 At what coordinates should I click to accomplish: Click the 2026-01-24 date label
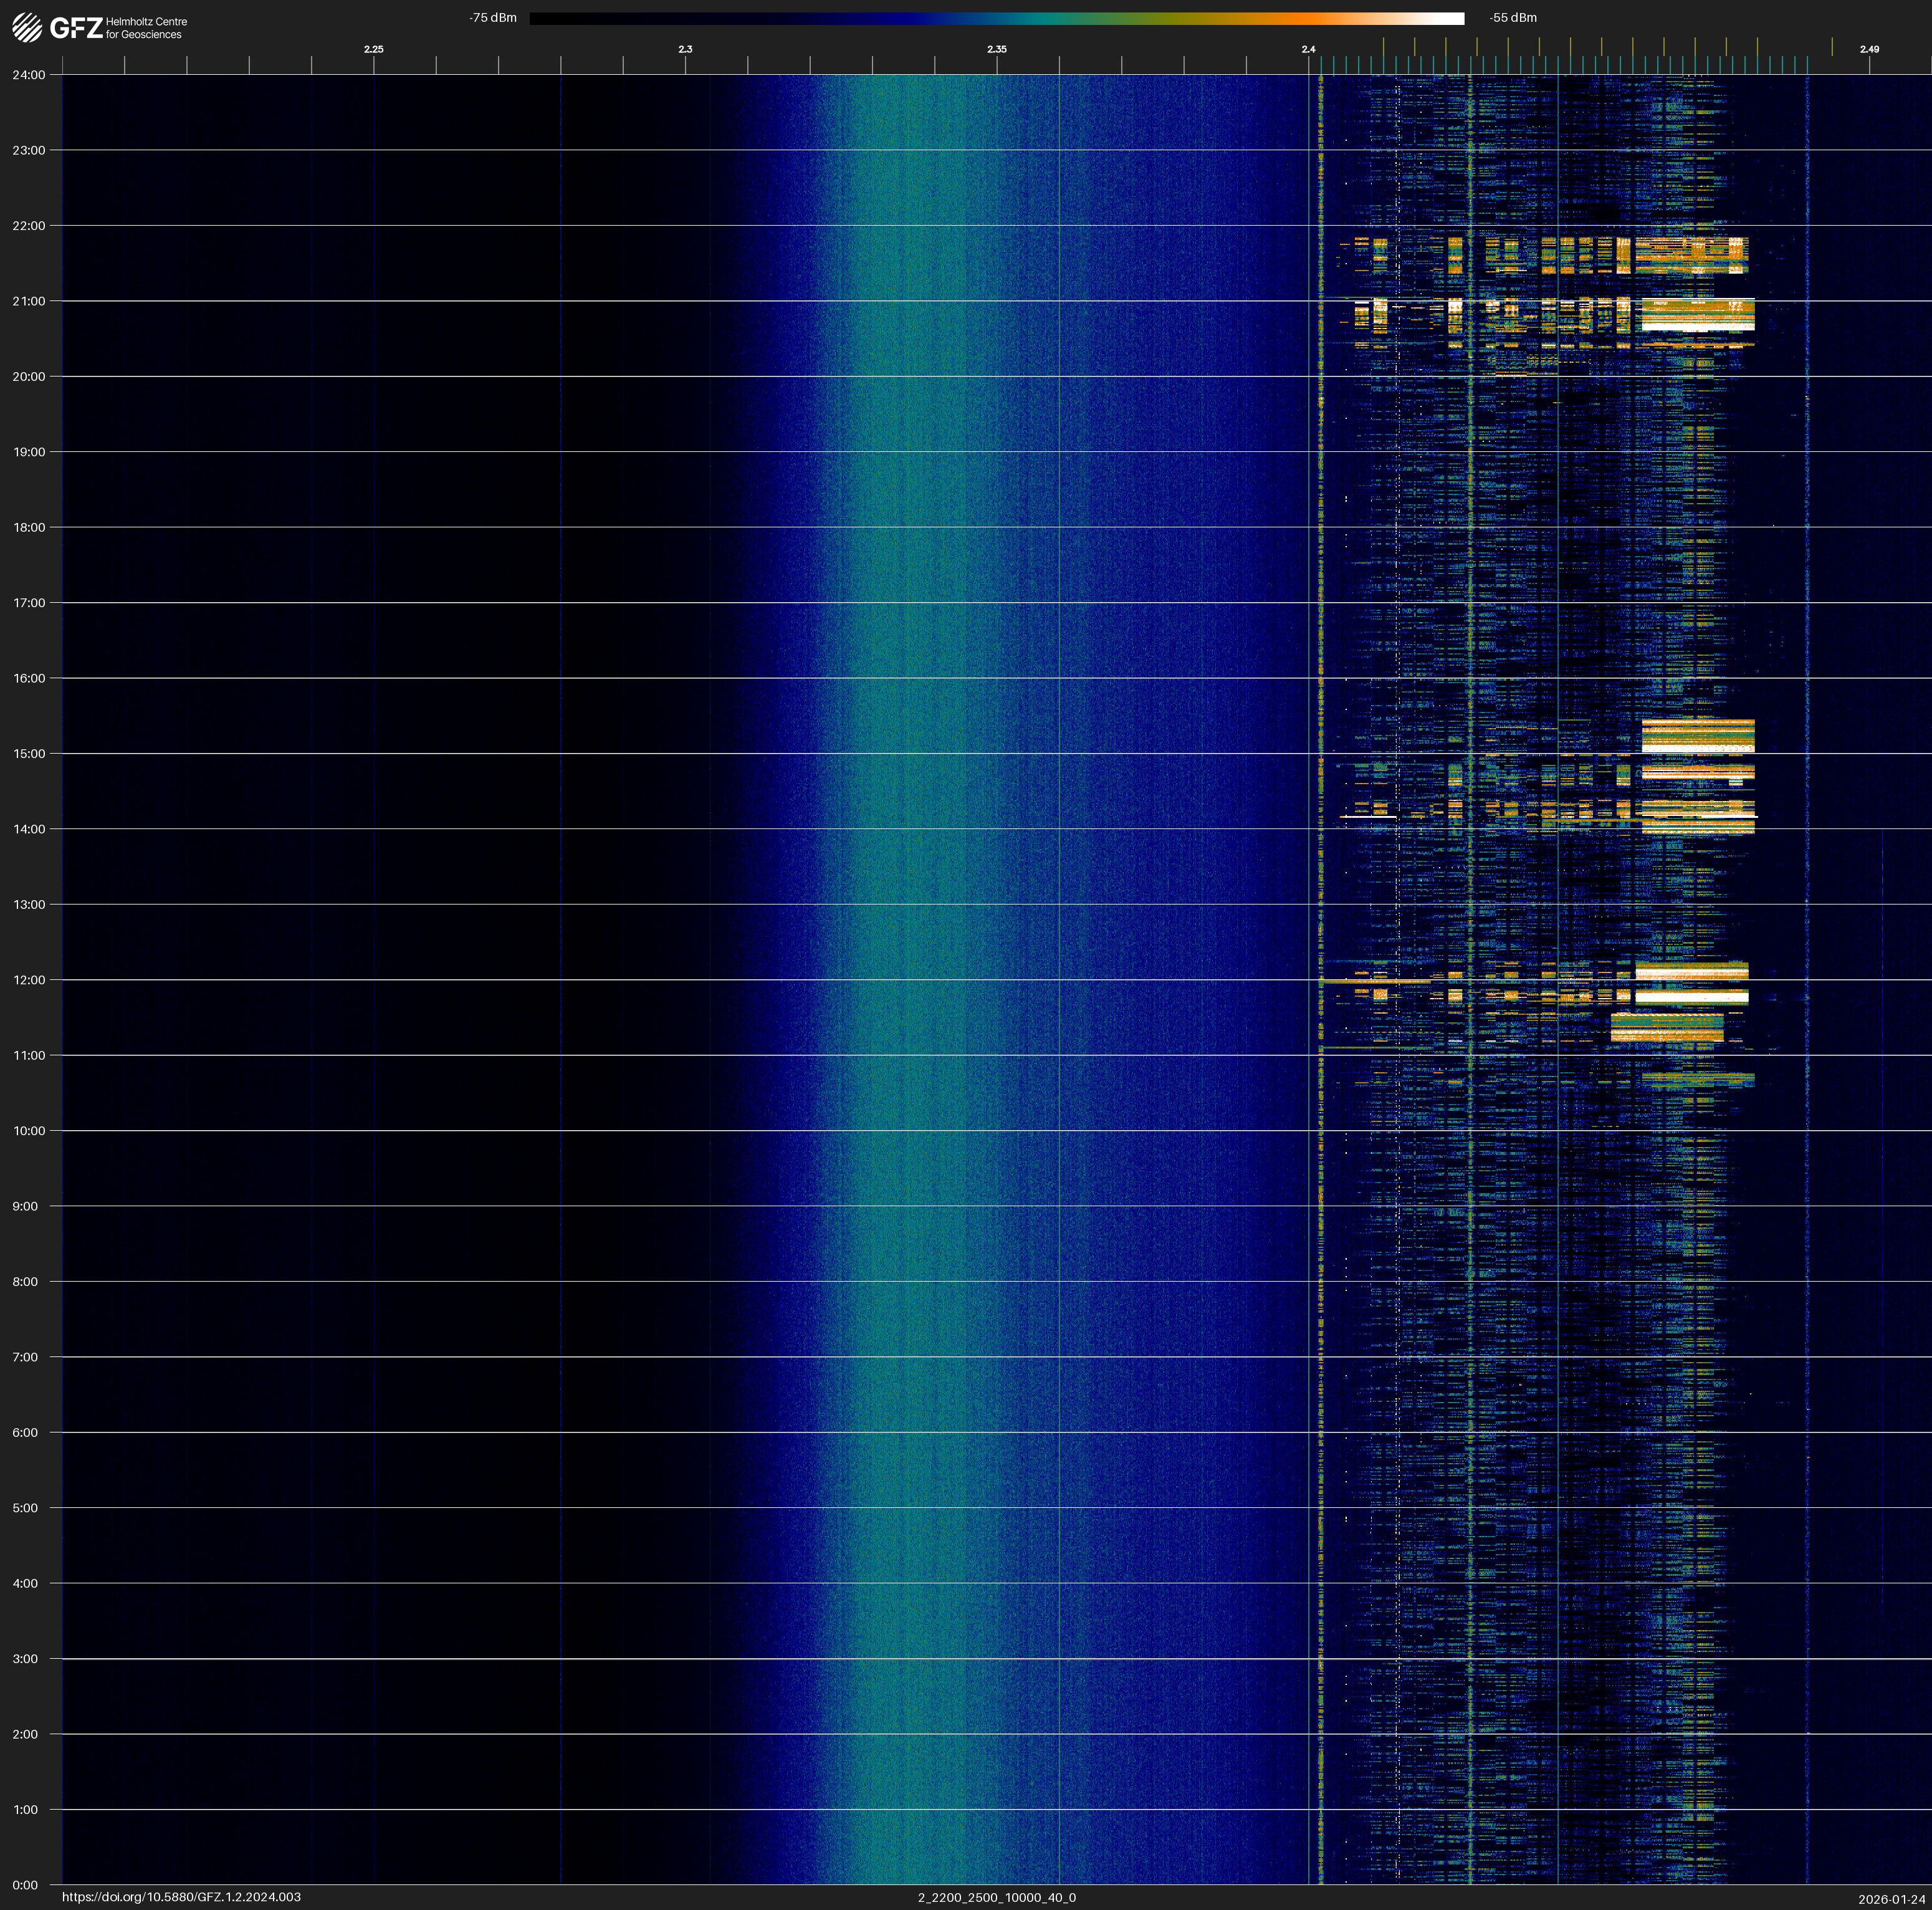(x=1892, y=1899)
